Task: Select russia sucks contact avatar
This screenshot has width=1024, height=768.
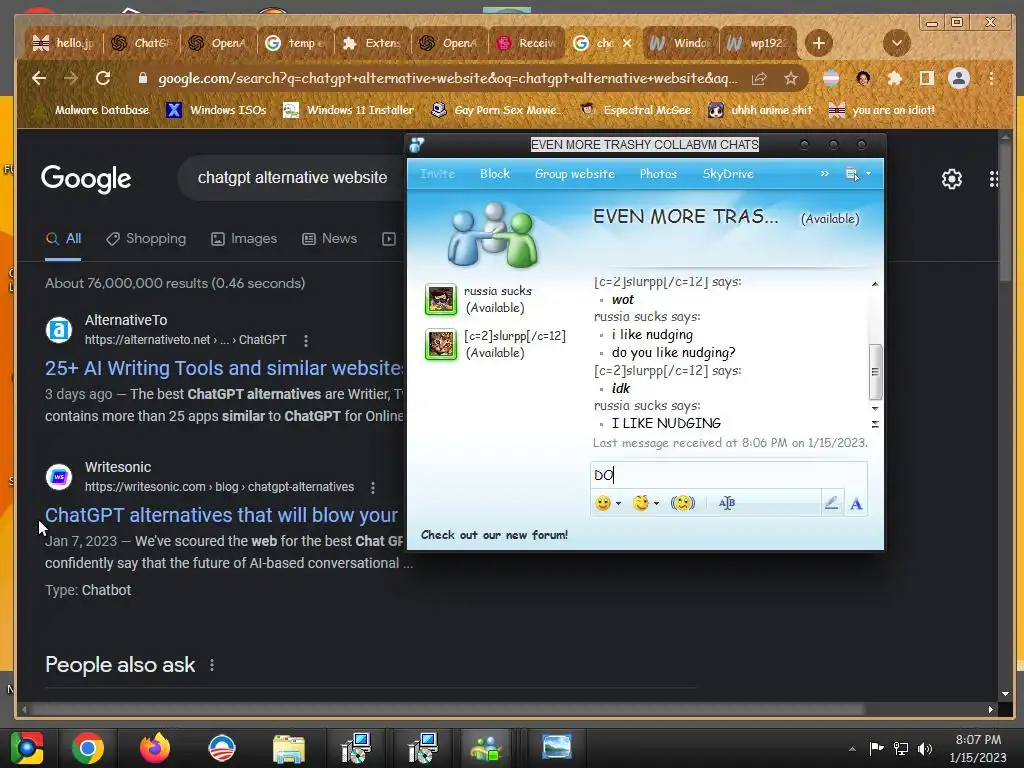Action: (441, 300)
